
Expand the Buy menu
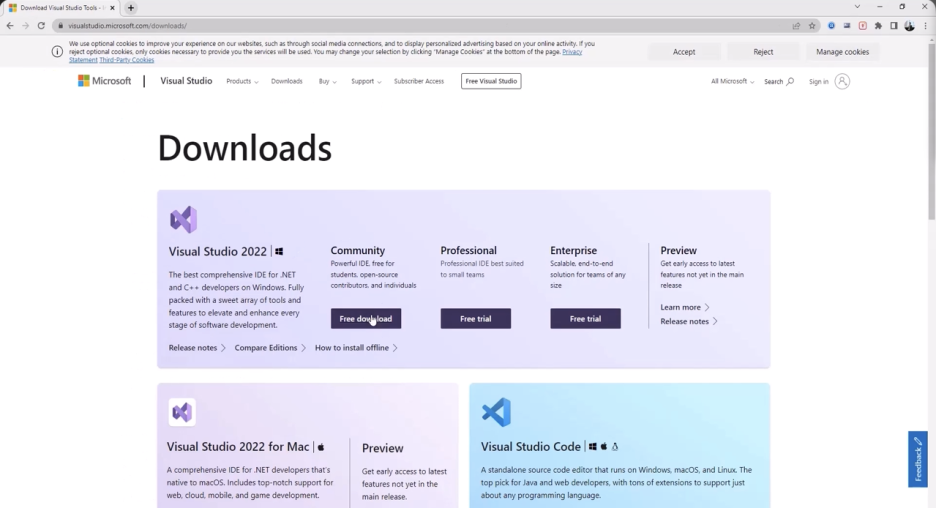click(x=327, y=81)
